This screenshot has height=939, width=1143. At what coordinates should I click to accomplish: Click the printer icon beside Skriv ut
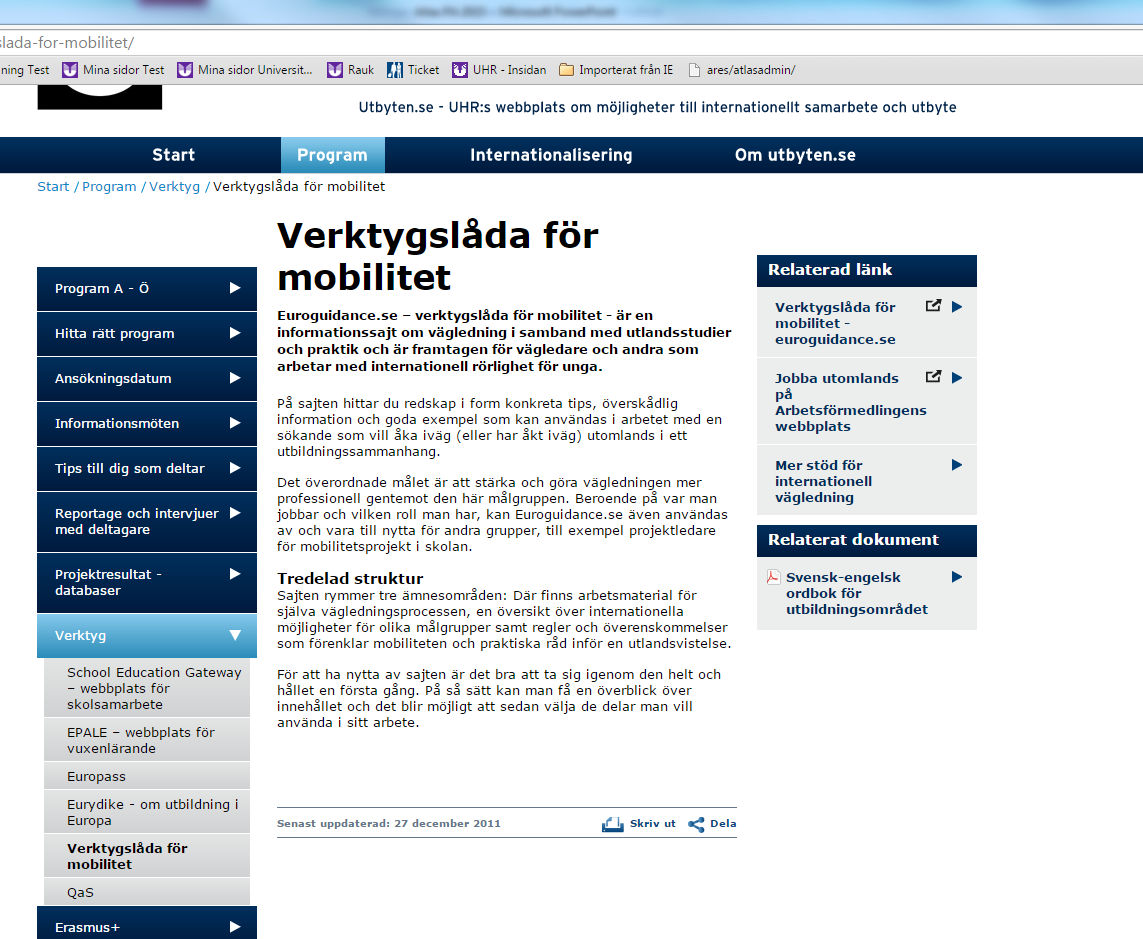coord(612,825)
